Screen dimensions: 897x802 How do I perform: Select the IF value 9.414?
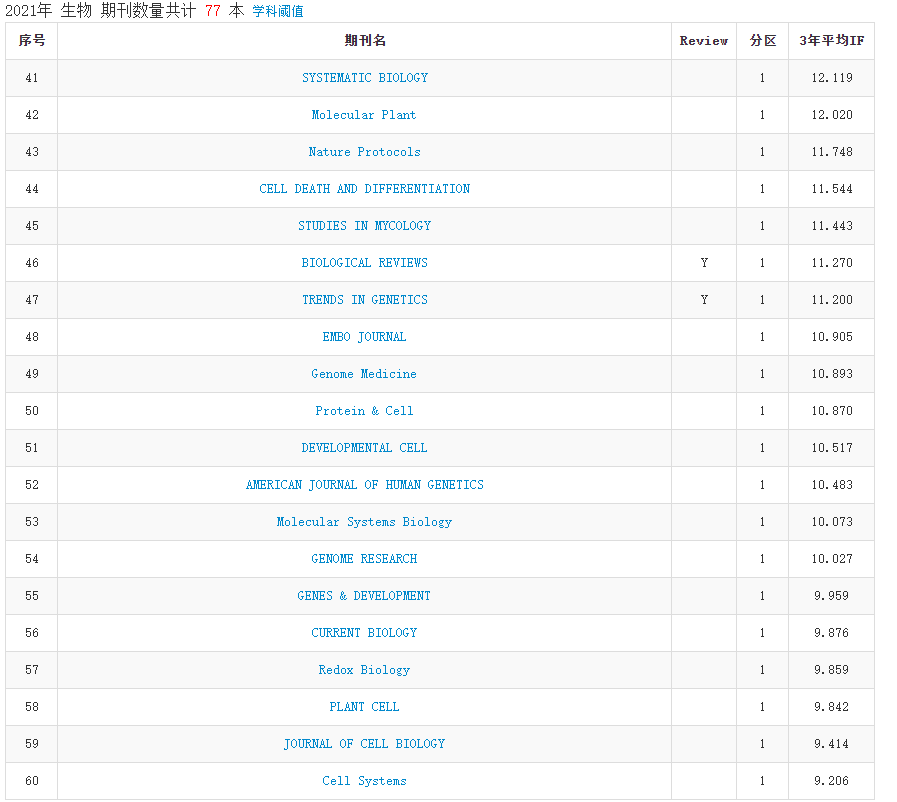[832, 744]
